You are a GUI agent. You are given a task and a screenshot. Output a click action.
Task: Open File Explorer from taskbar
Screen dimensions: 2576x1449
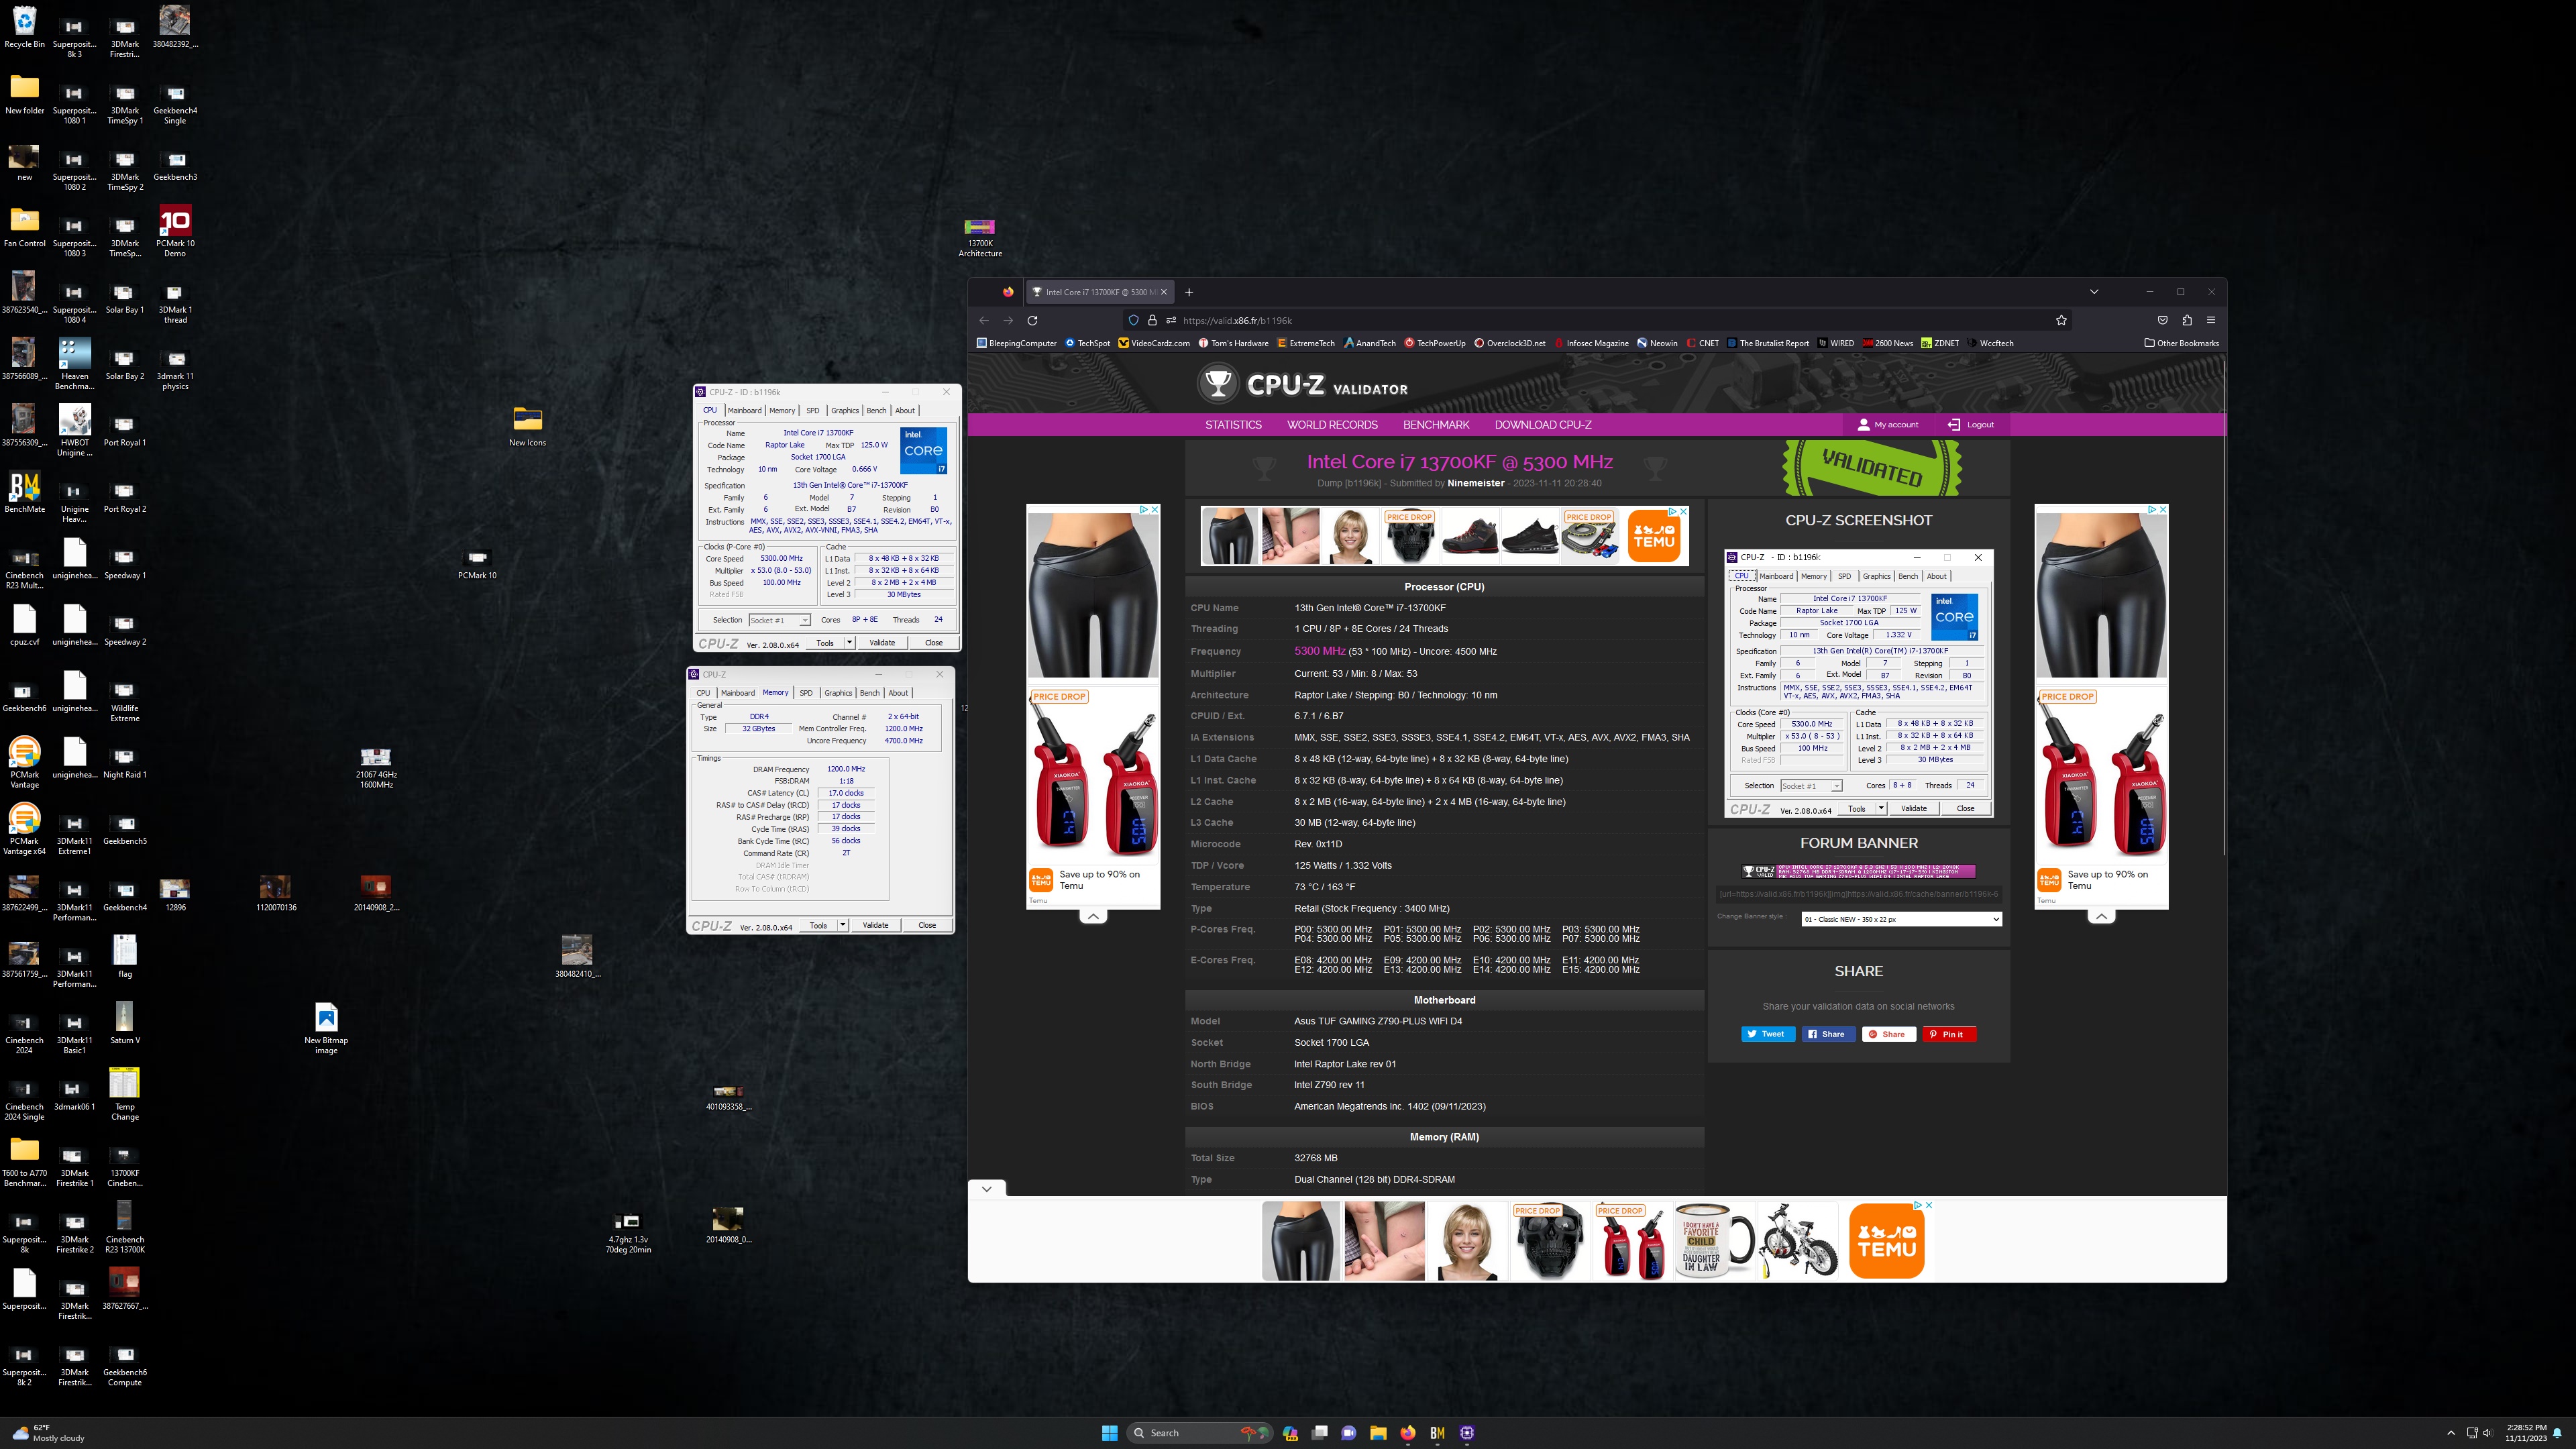(x=1378, y=1432)
